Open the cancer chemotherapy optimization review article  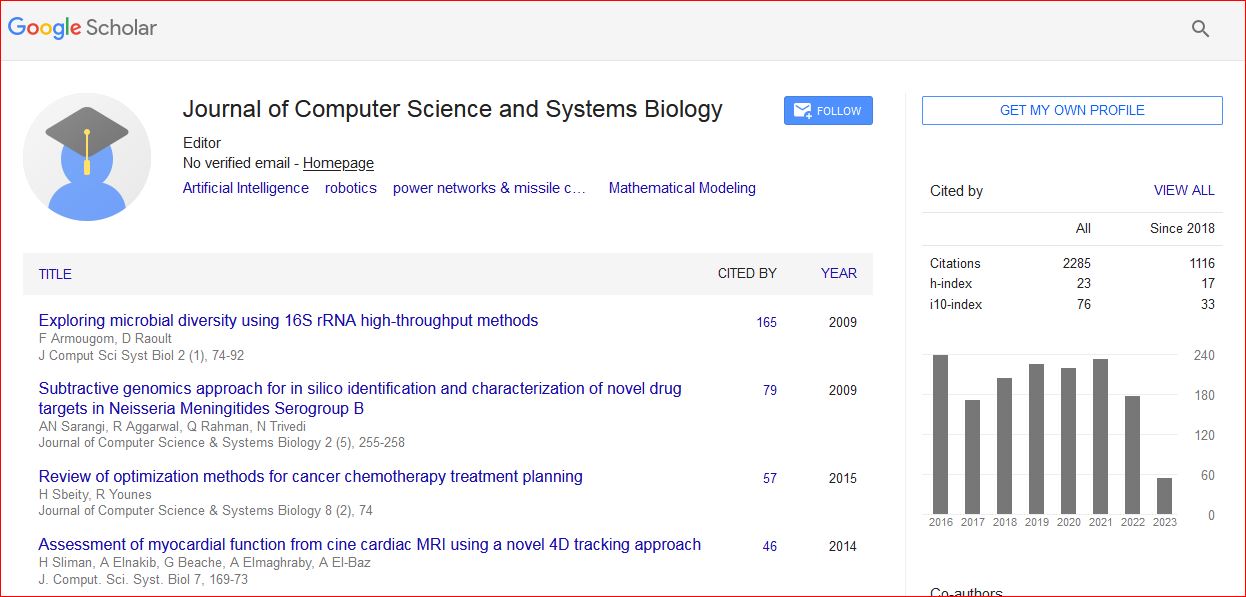310,477
